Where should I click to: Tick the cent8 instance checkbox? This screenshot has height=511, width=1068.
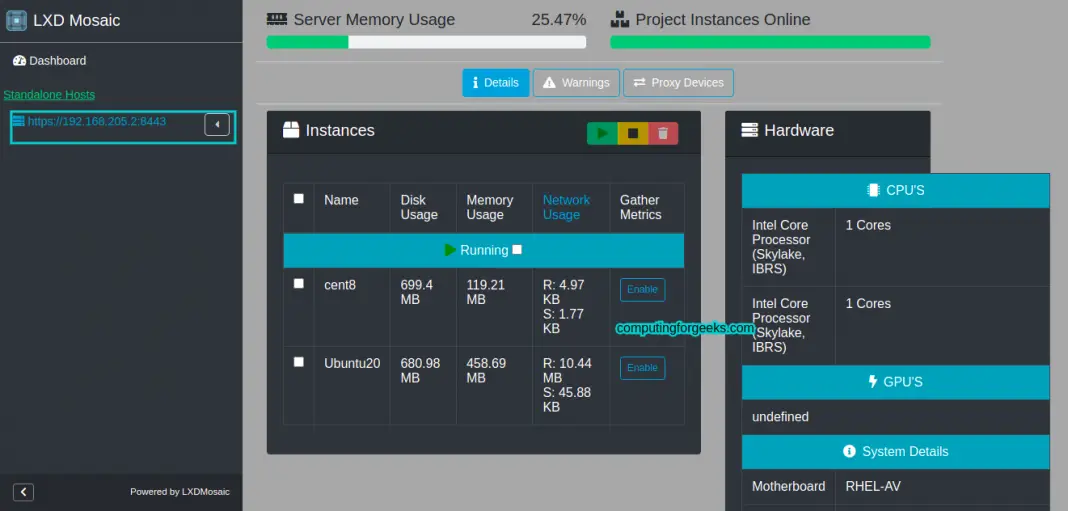point(298,284)
